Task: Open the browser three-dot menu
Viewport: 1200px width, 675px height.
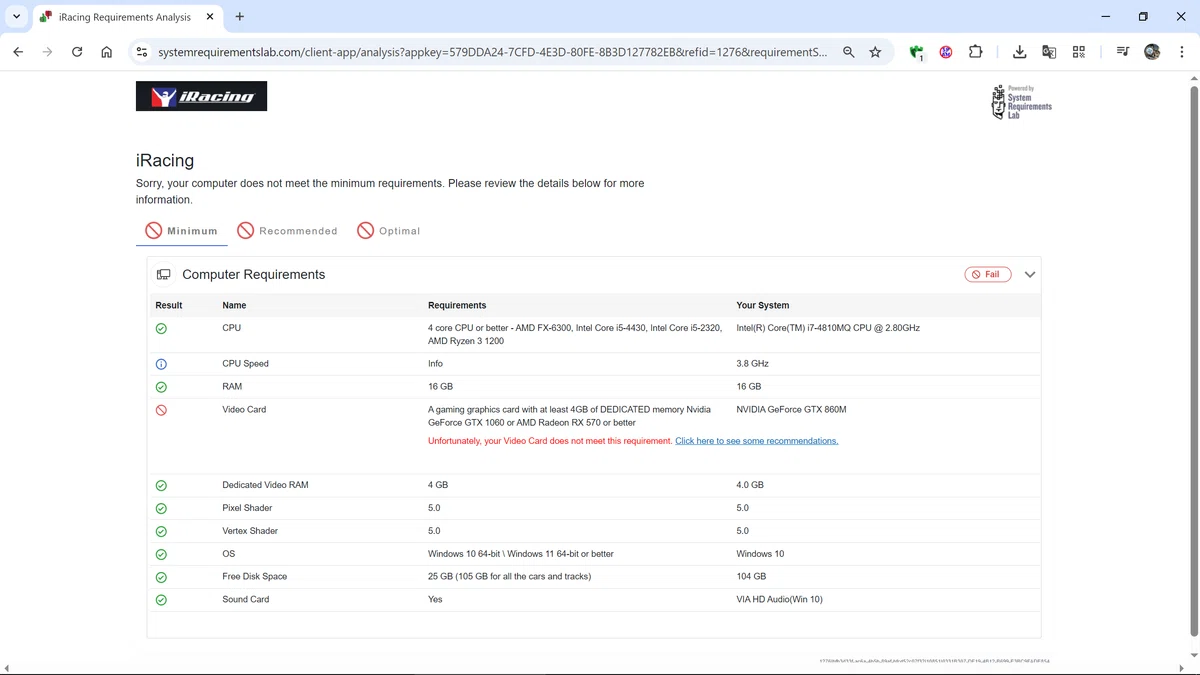Action: point(1181,52)
